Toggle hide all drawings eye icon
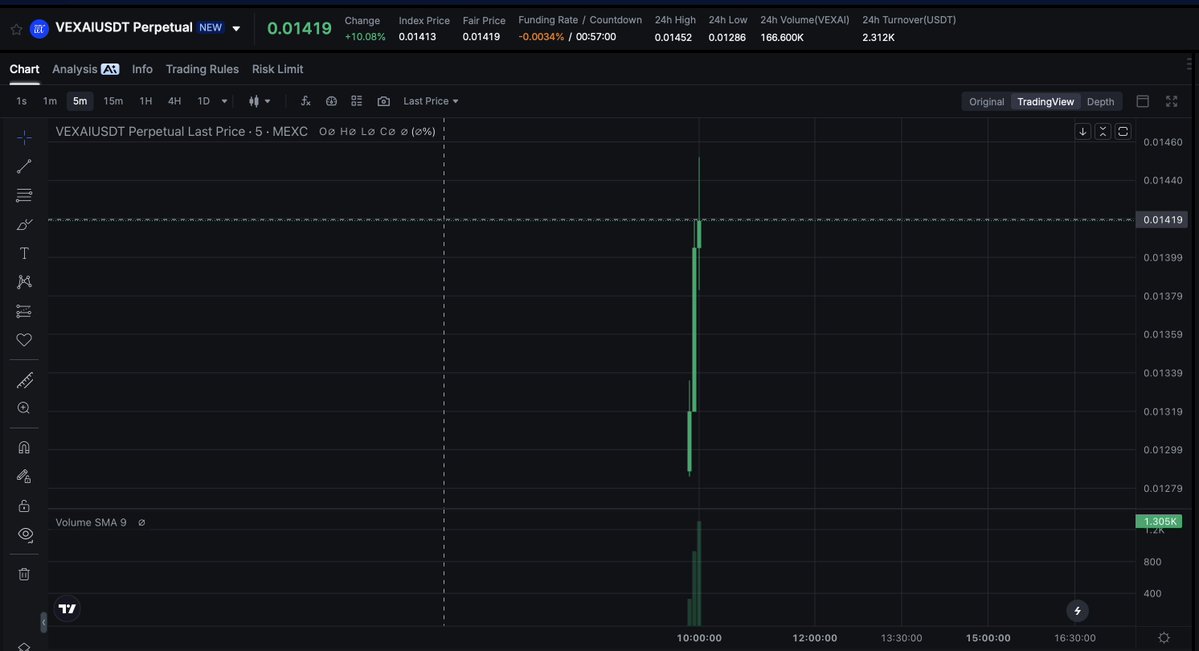 24,535
